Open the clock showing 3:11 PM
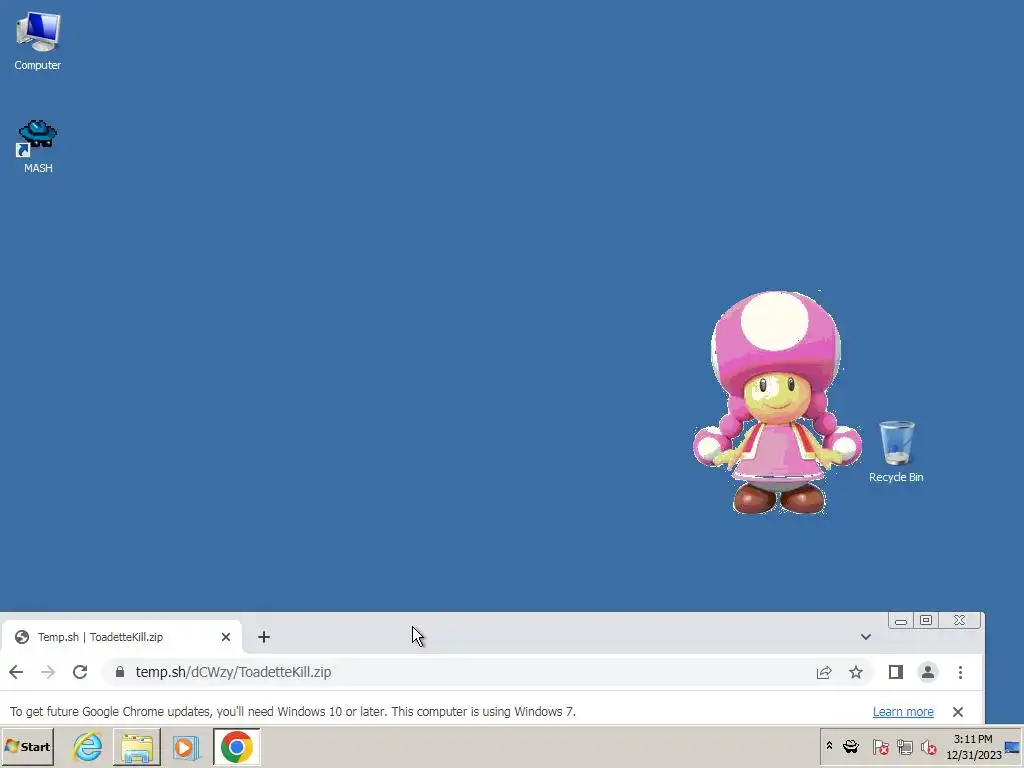Screen dimensions: 1024x768 coord(973,746)
